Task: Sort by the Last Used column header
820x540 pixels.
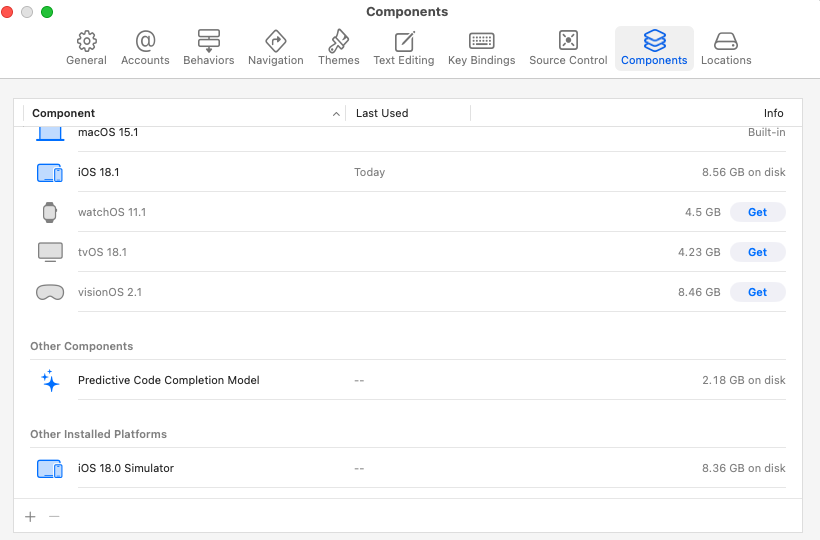Action: tap(382, 113)
